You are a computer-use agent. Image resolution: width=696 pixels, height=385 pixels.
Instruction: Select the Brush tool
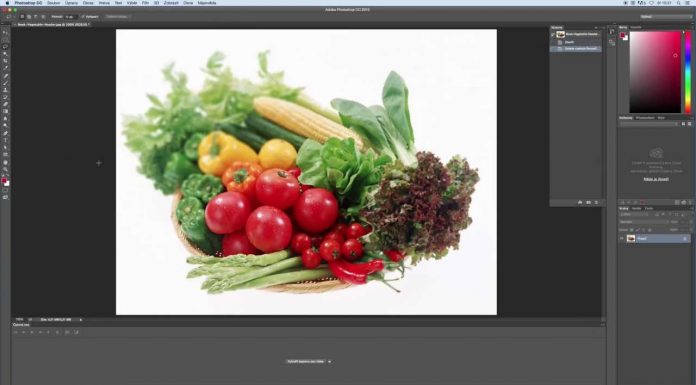click(x=5, y=83)
